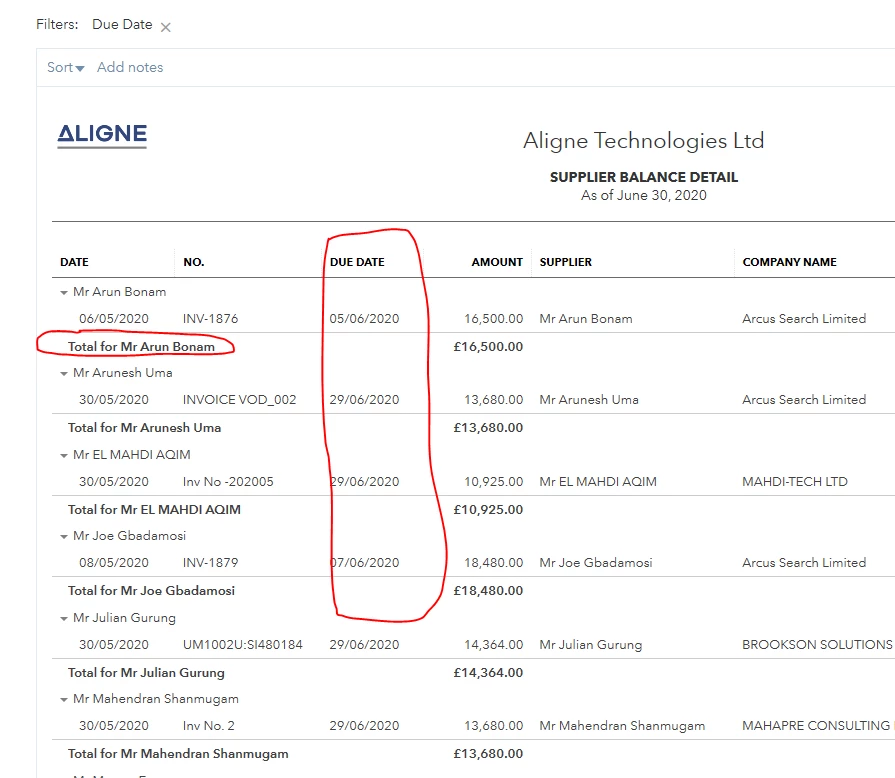
Task: Click Total for Mr Arunesh Uma
Action: (x=144, y=428)
